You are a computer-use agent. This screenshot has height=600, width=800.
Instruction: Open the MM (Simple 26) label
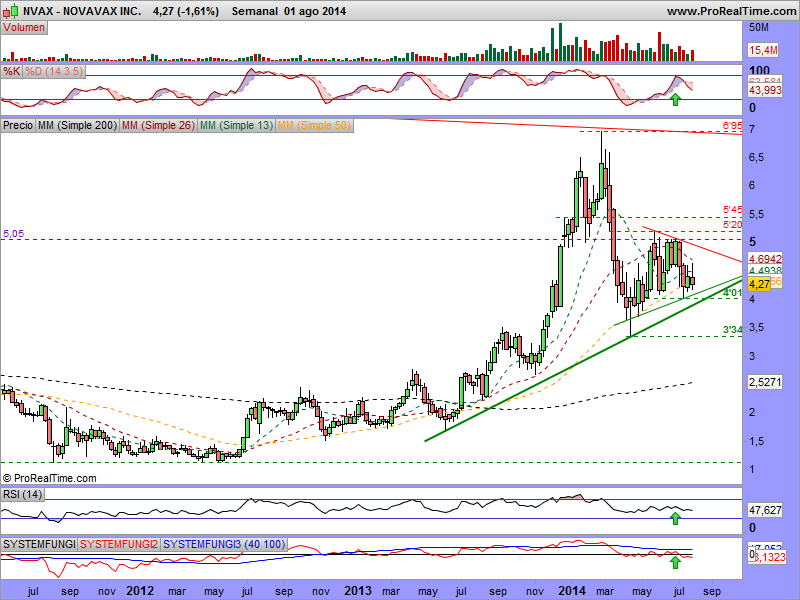point(158,125)
